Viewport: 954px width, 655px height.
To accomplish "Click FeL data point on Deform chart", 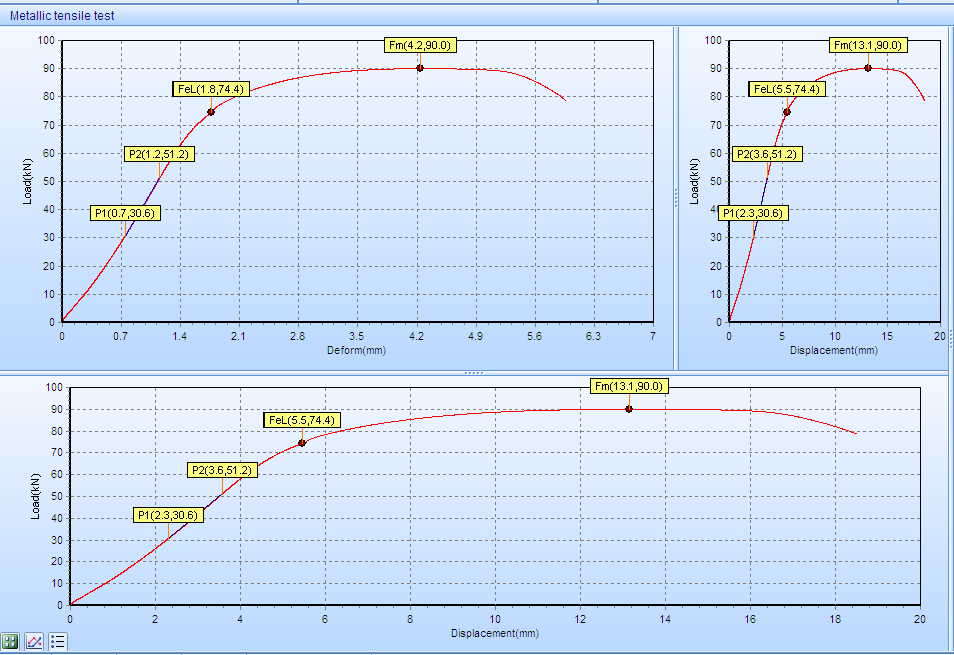I will click(x=211, y=112).
